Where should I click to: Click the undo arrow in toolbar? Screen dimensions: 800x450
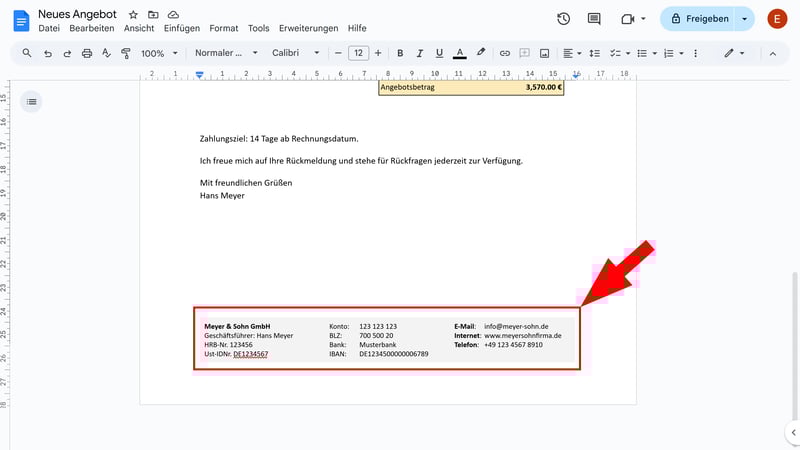click(48, 53)
